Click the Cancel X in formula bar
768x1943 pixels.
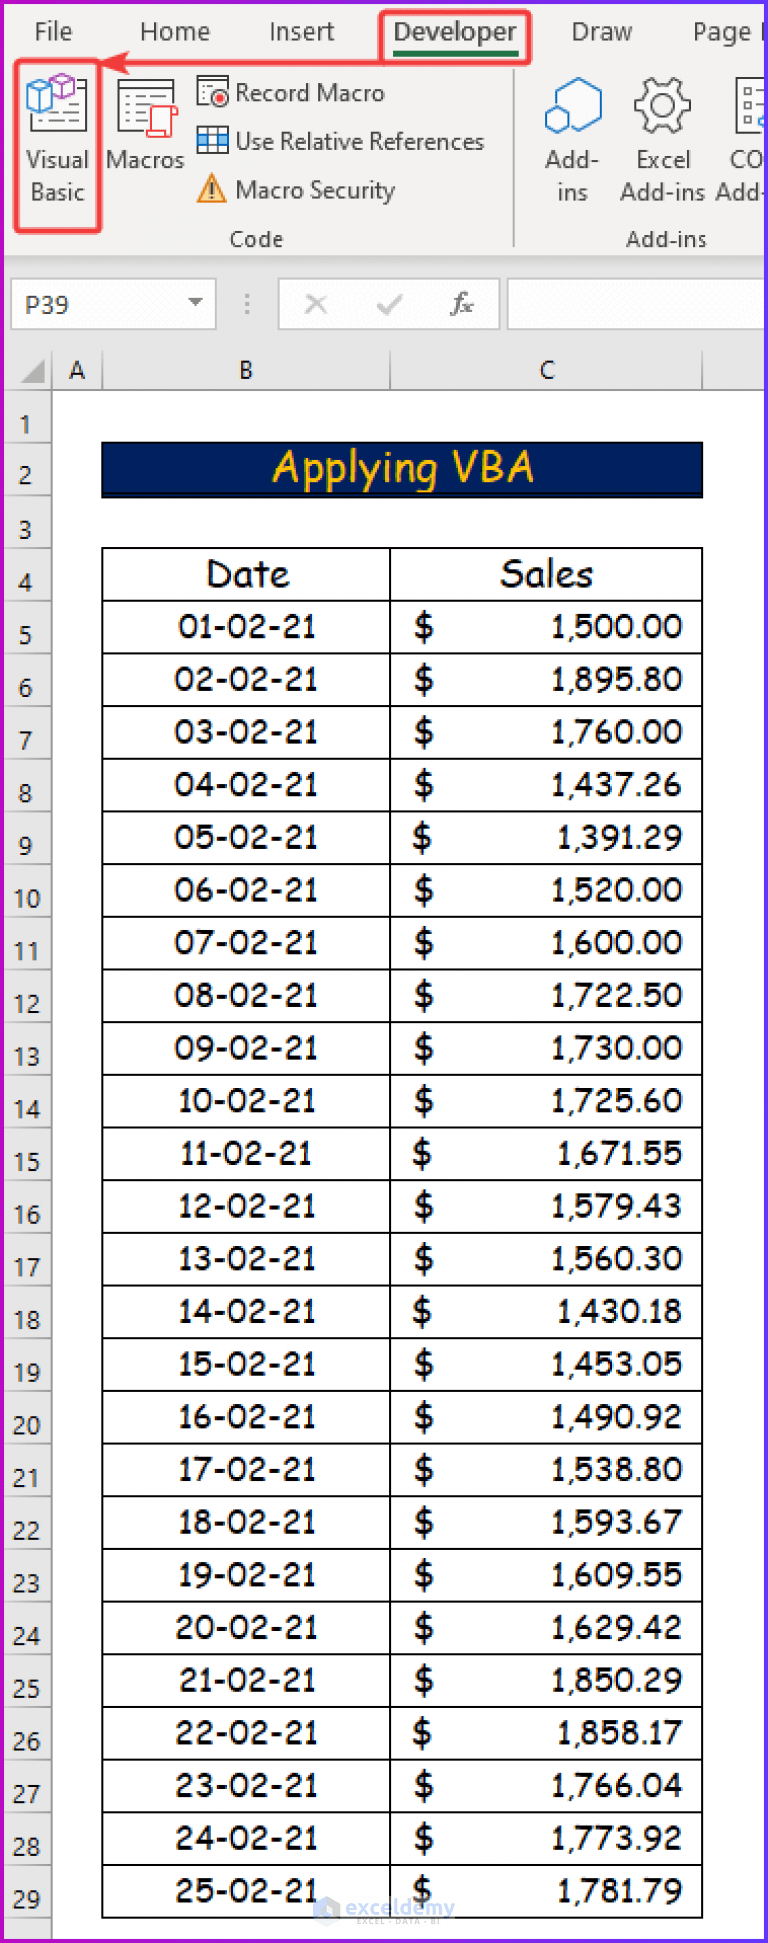coord(317,304)
